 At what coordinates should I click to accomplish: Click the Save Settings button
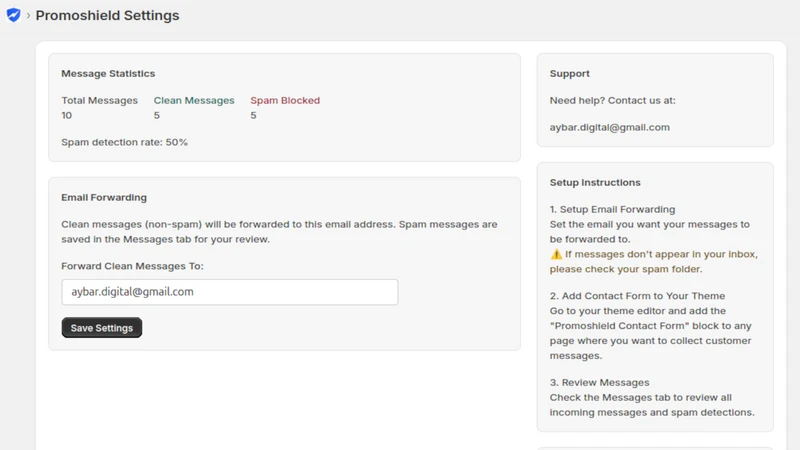102,328
